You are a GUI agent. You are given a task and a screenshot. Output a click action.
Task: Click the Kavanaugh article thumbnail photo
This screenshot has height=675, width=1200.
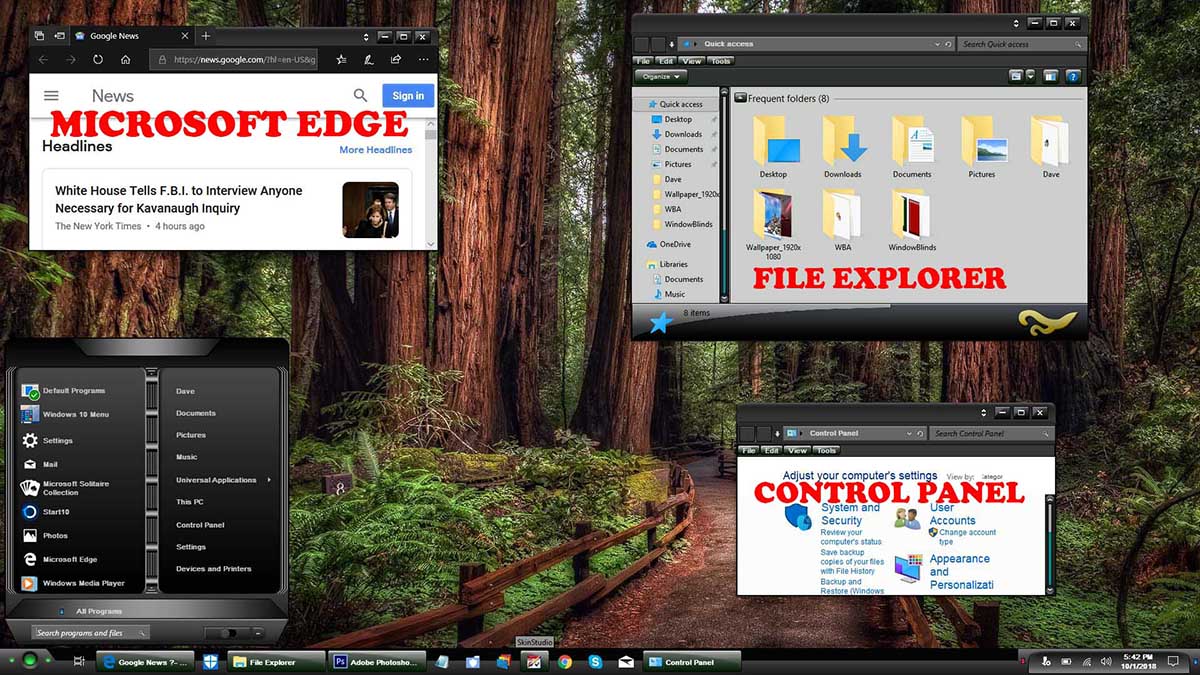coord(370,209)
